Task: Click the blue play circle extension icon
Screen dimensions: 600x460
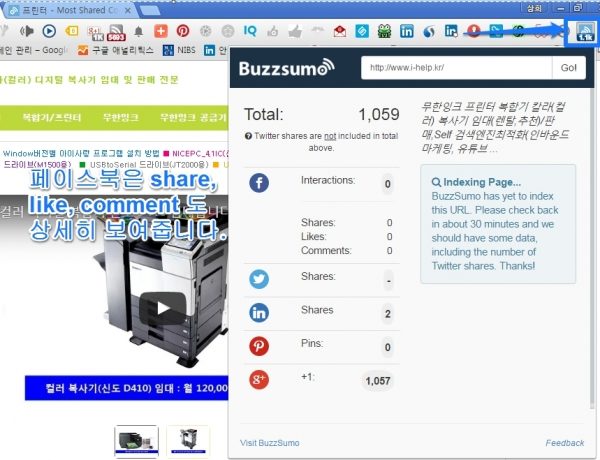Action: tap(49, 31)
